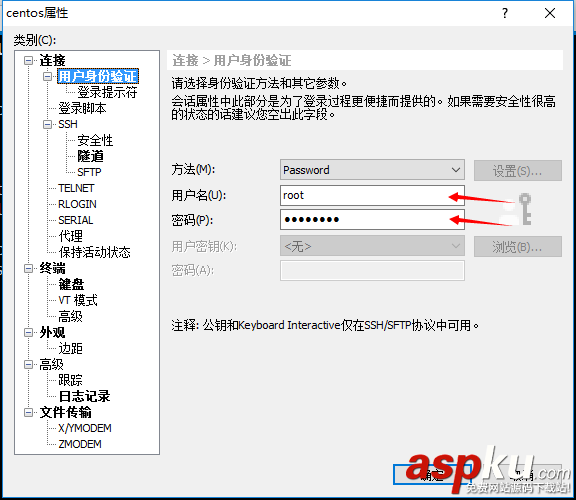576x500 pixels.
Task: Open 保持活动状态 settings
Action: click(x=94, y=252)
